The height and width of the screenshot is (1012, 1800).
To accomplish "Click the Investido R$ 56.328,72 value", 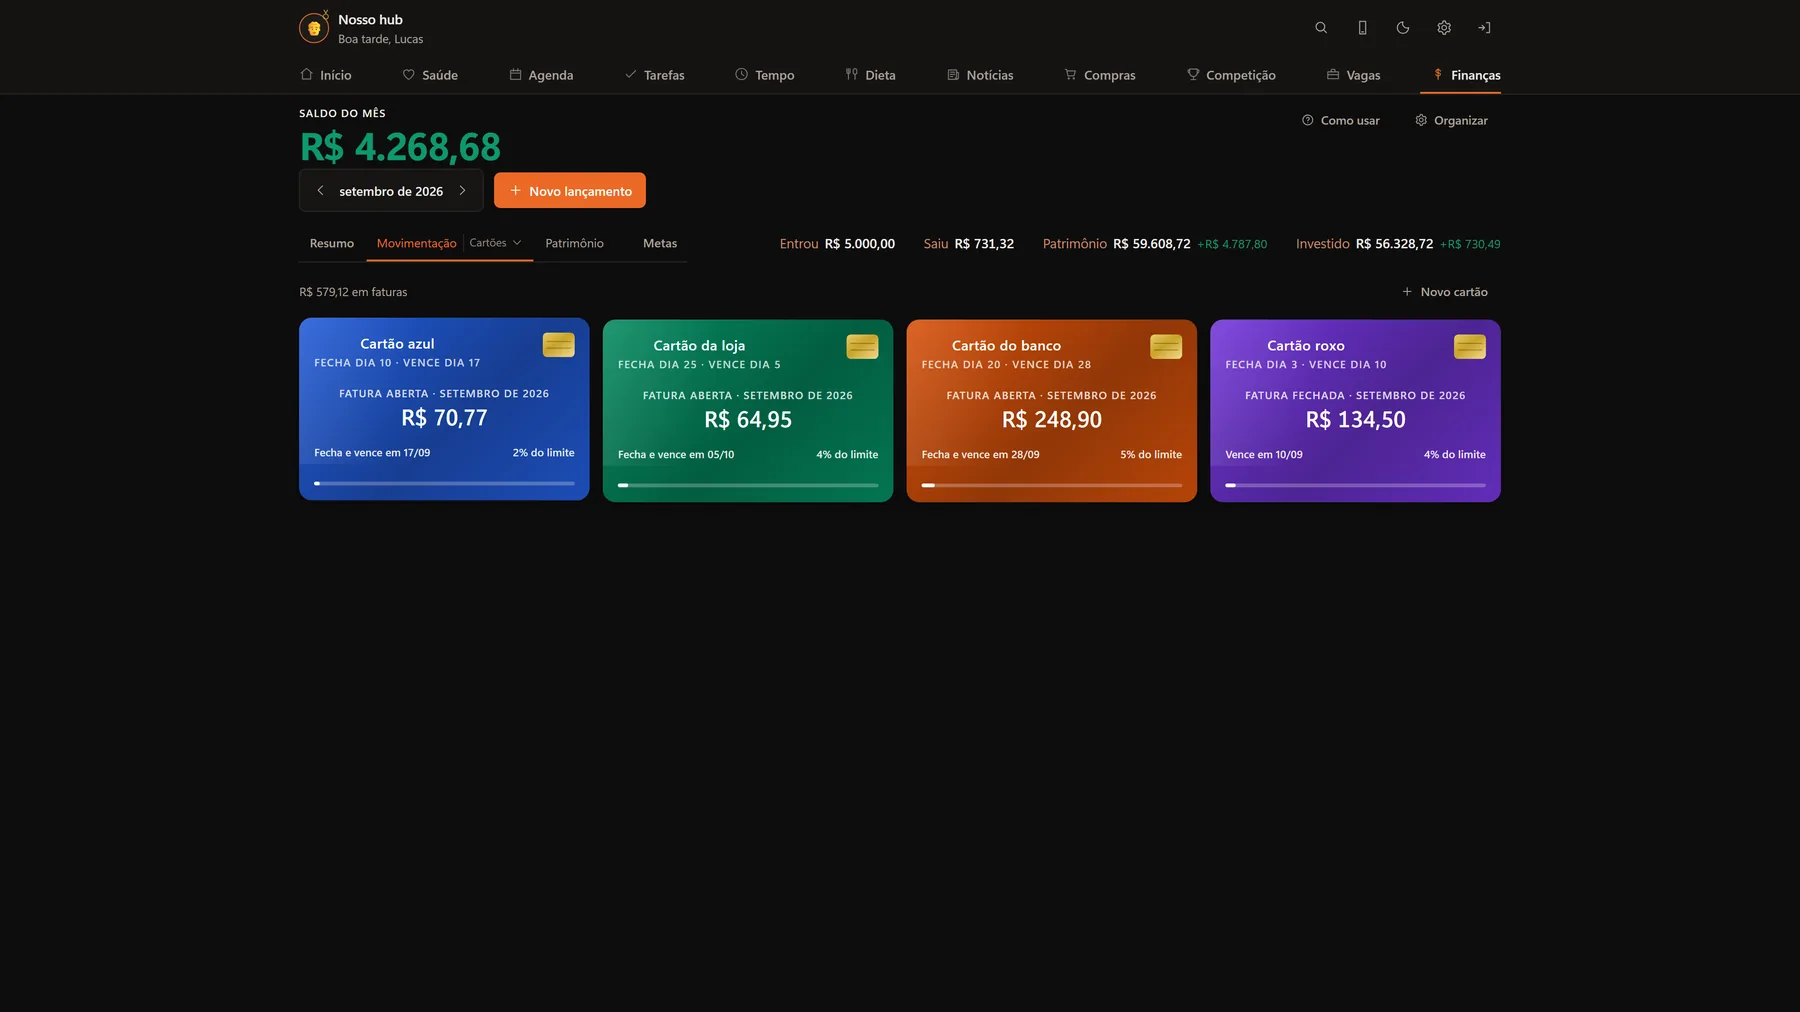I will [x=1394, y=244].
